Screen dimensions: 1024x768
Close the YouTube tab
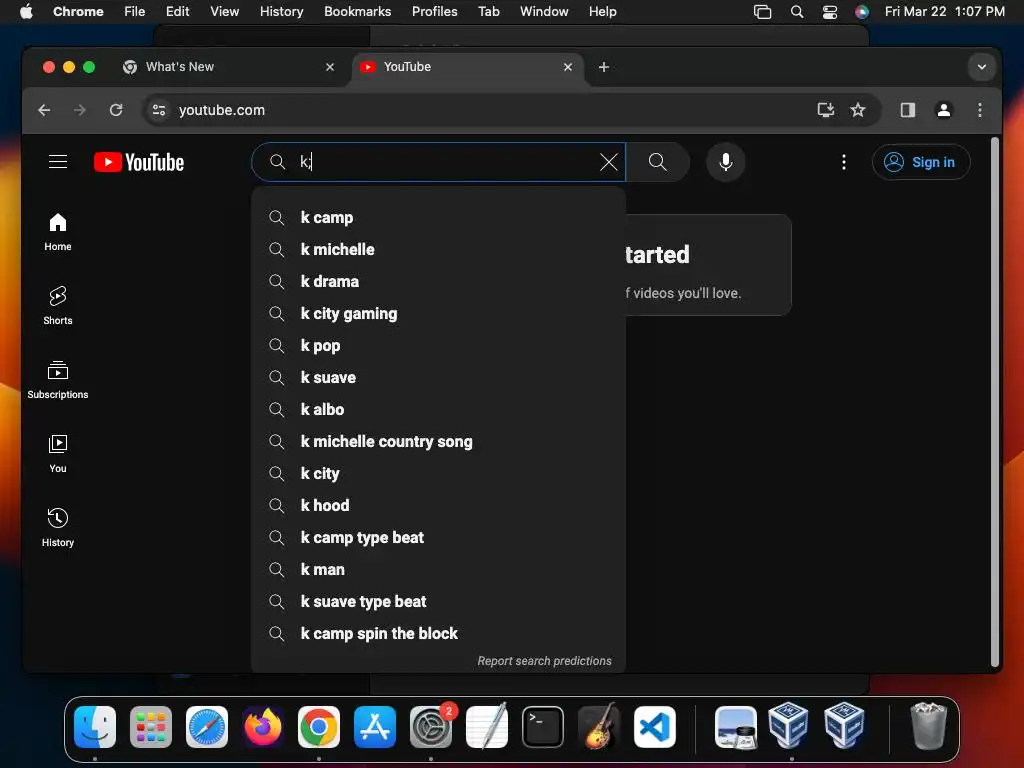coord(568,67)
